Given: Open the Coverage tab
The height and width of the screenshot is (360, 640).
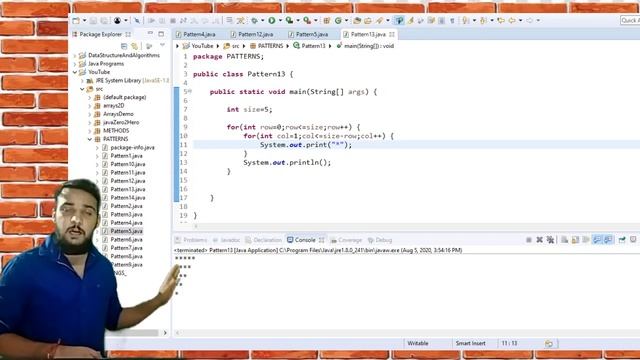Looking at the screenshot, I should click(347, 240).
